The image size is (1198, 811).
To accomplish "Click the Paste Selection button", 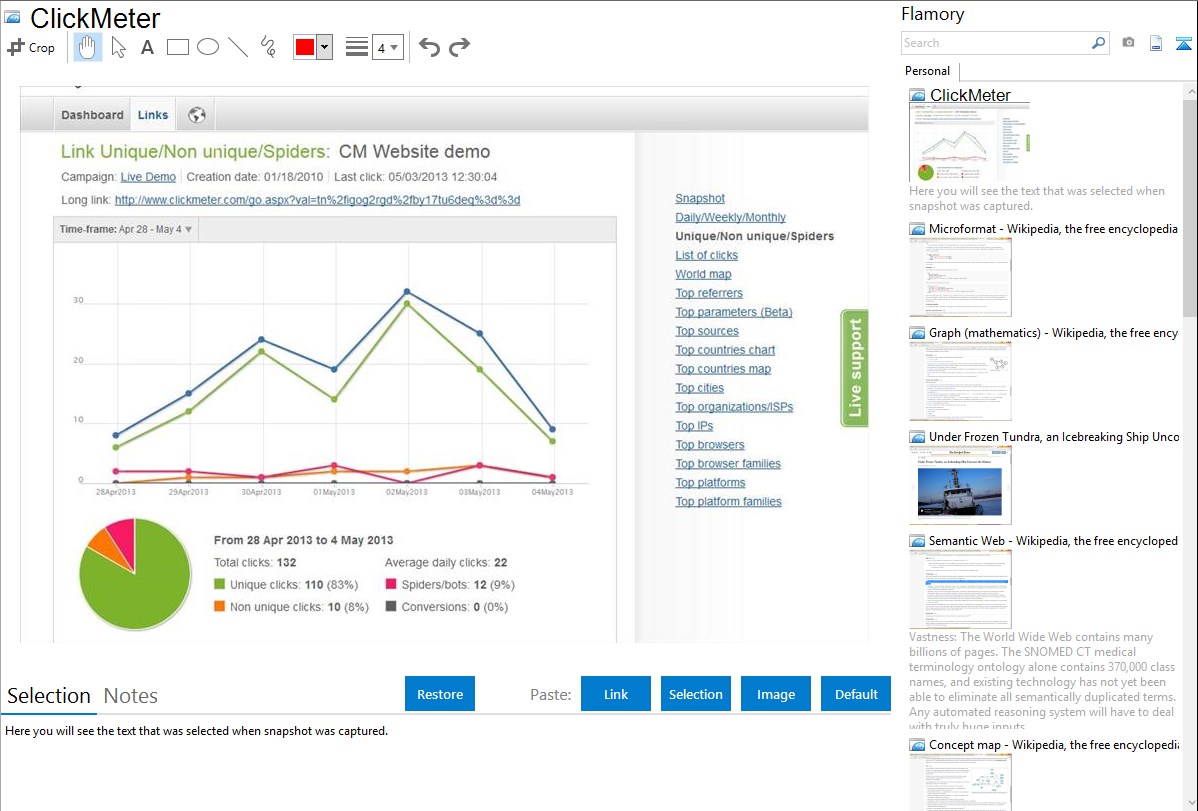I will pos(695,694).
